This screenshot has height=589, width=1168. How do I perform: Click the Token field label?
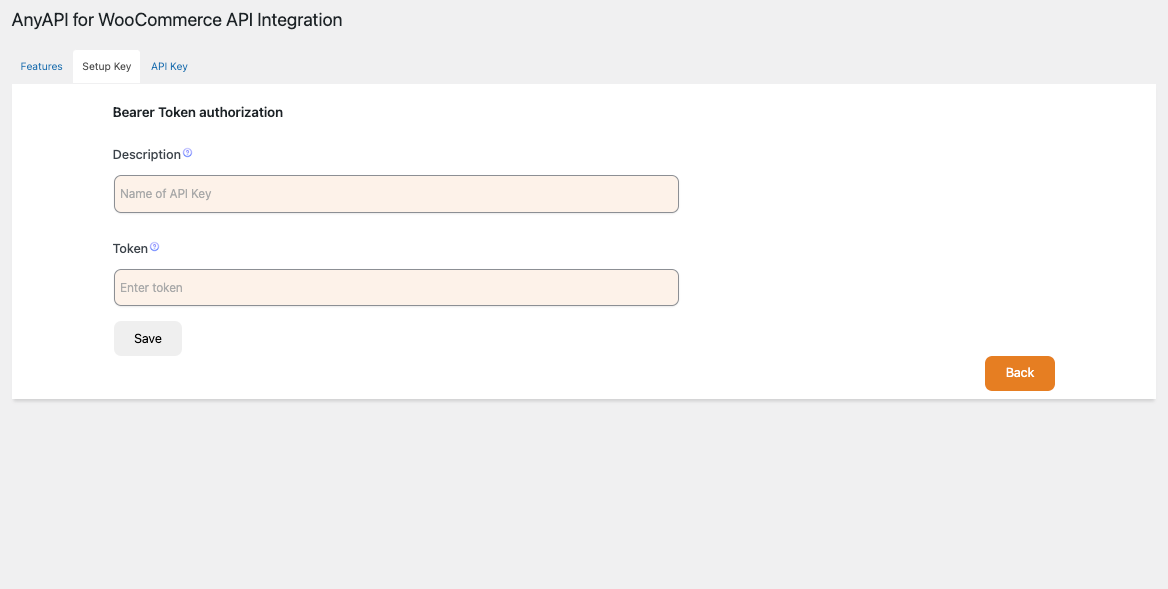(x=130, y=248)
